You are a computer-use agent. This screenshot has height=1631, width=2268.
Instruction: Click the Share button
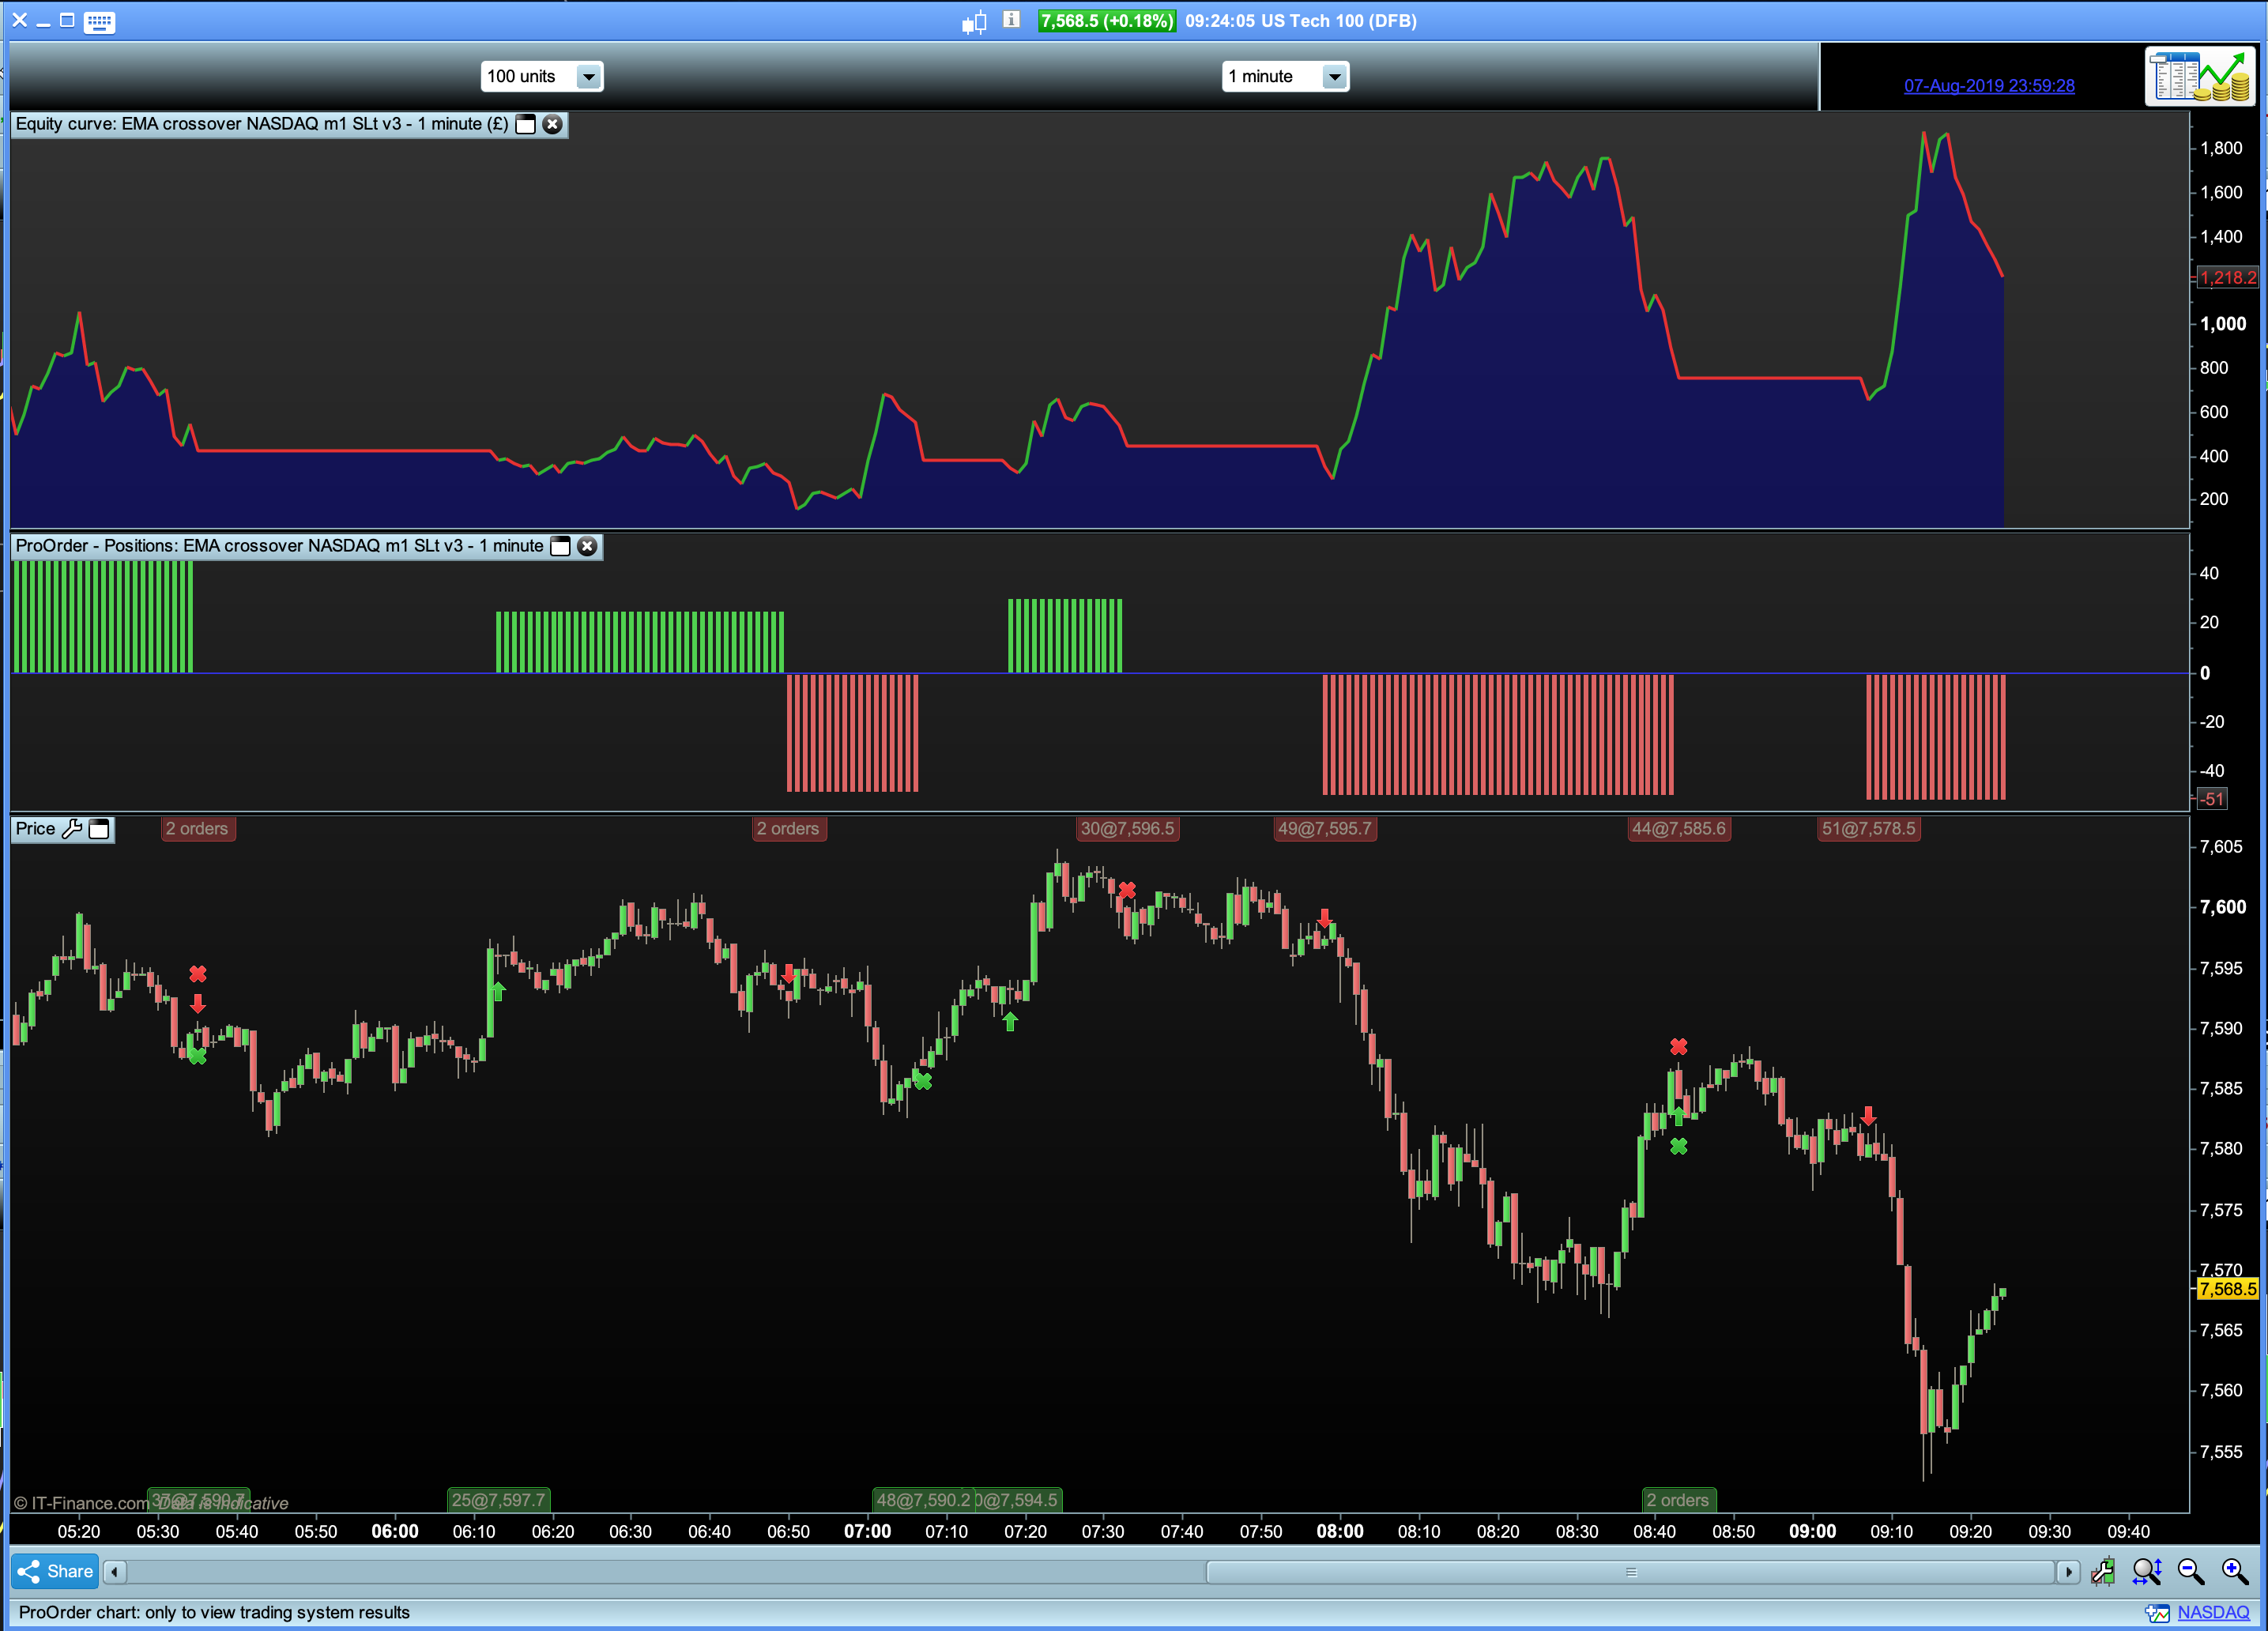pyautogui.click(x=55, y=1572)
